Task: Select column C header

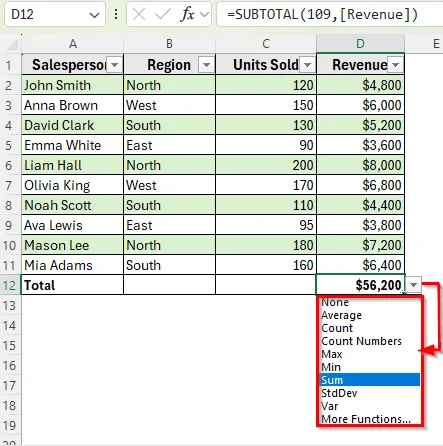Action: (266, 44)
